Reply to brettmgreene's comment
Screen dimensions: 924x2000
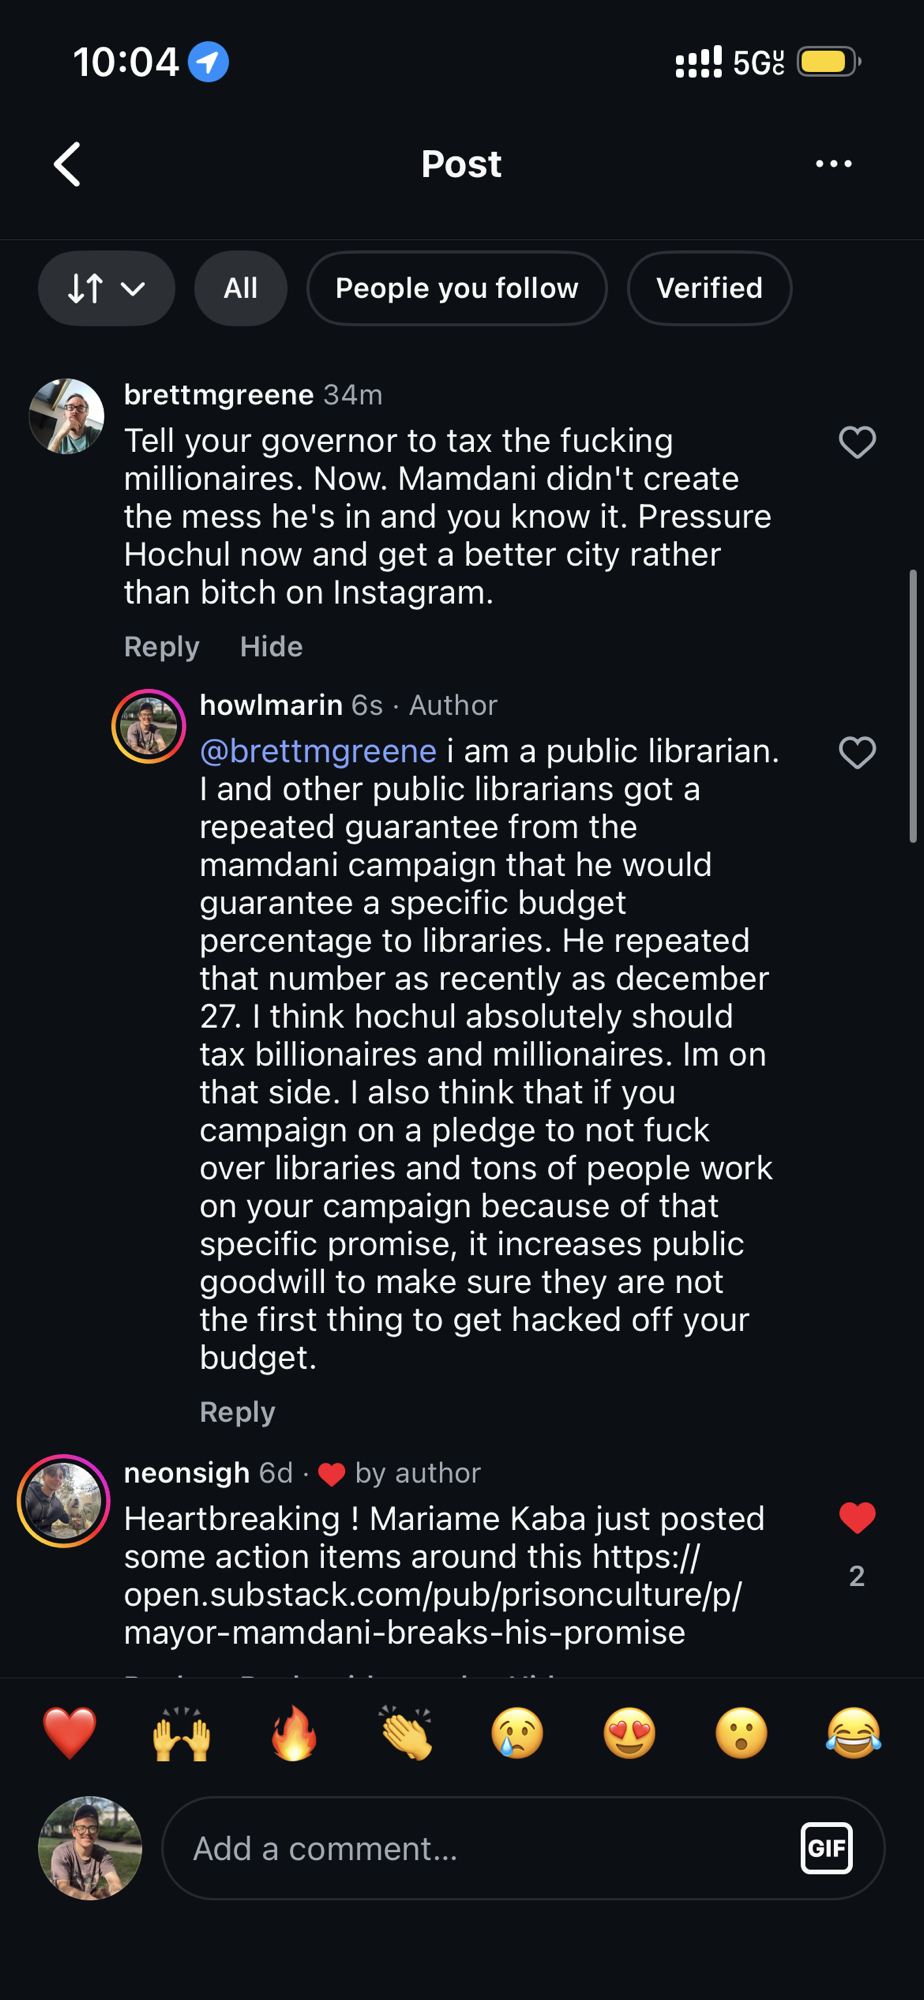[161, 647]
